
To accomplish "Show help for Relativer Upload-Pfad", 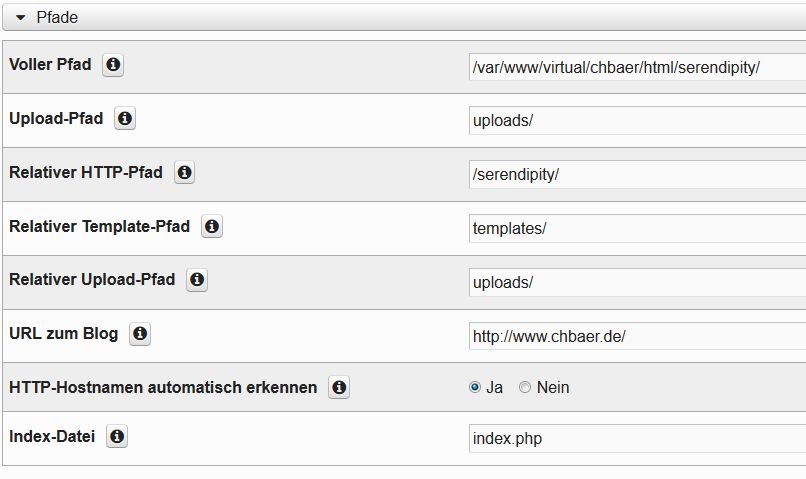I will [197, 280].
